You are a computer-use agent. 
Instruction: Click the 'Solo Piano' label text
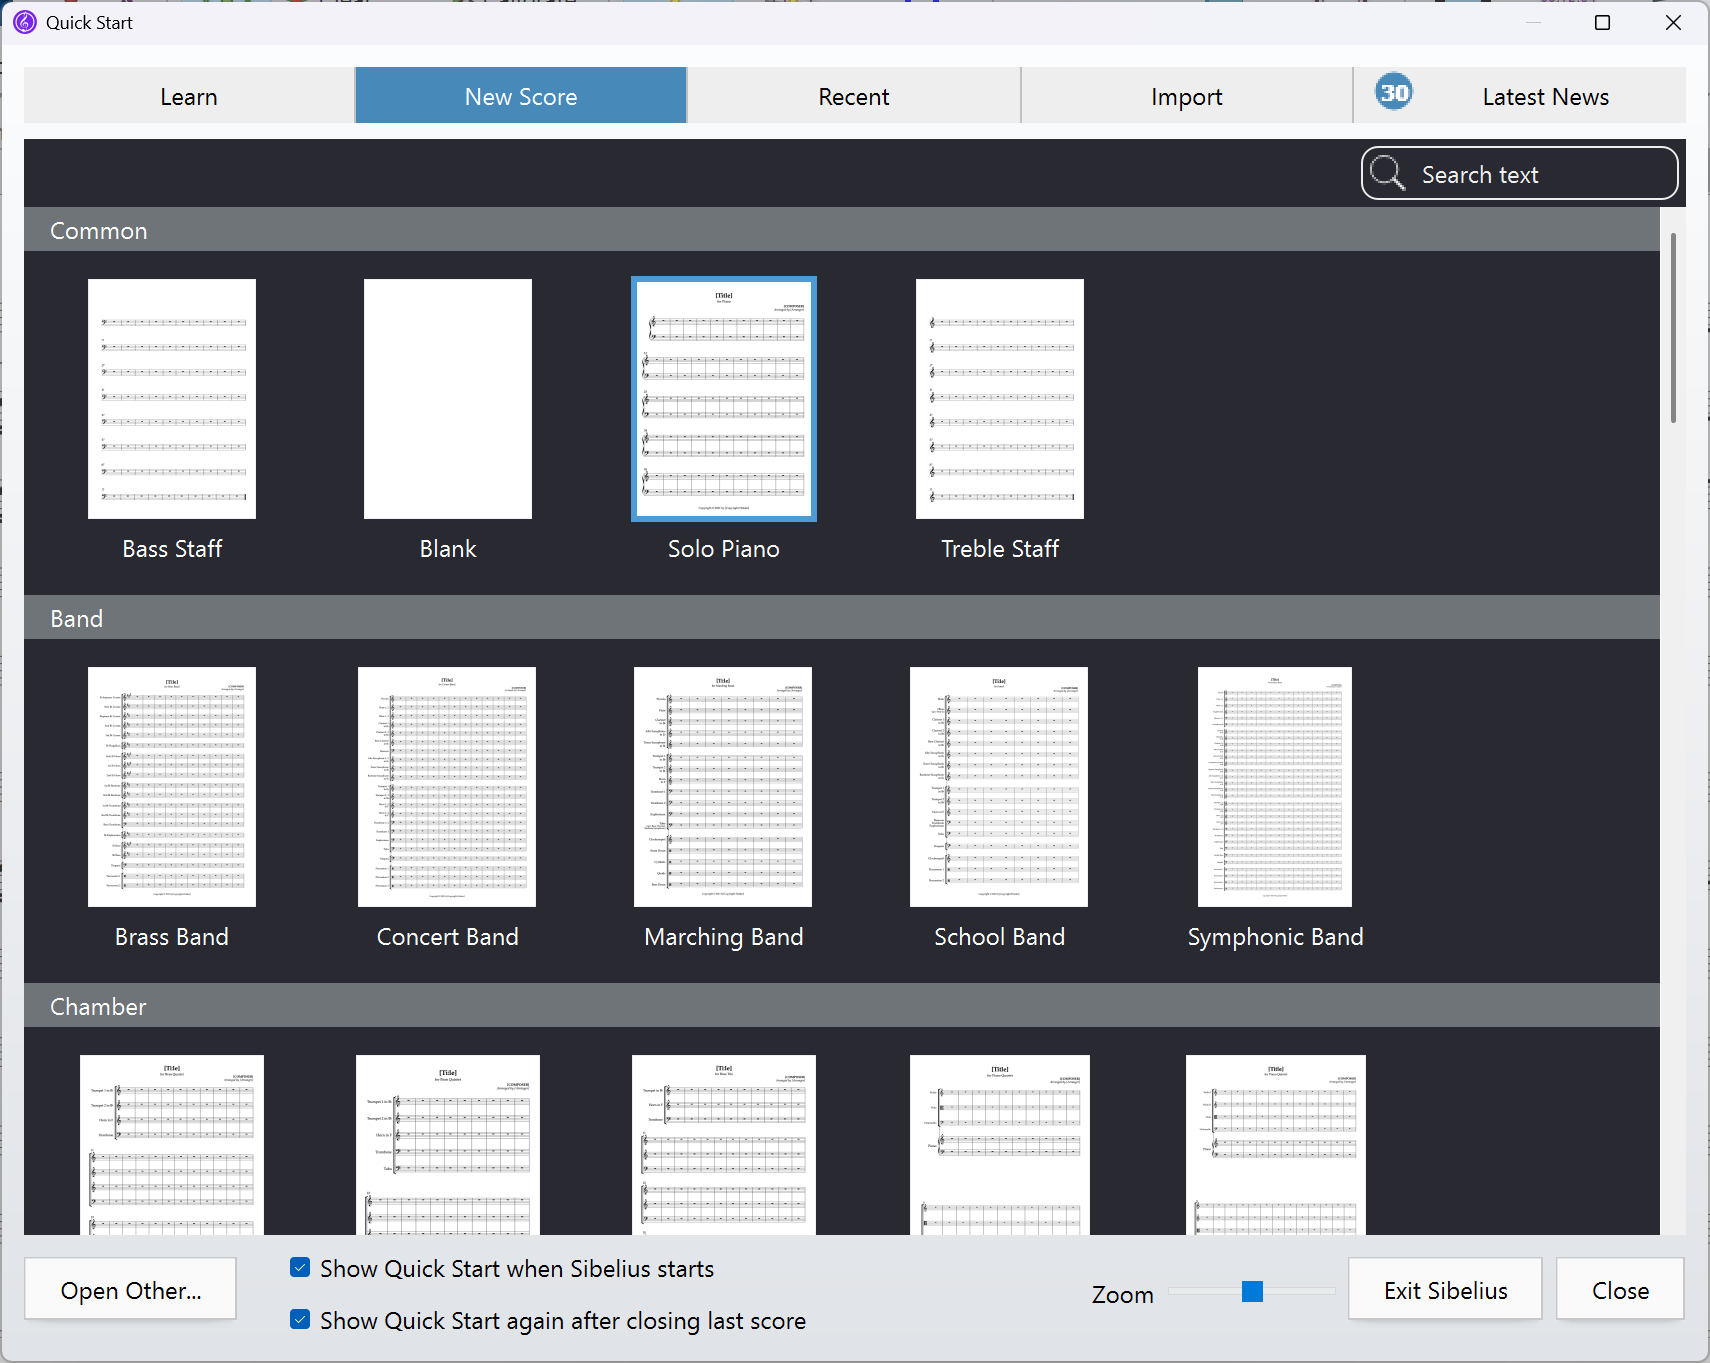coord(724,549)
